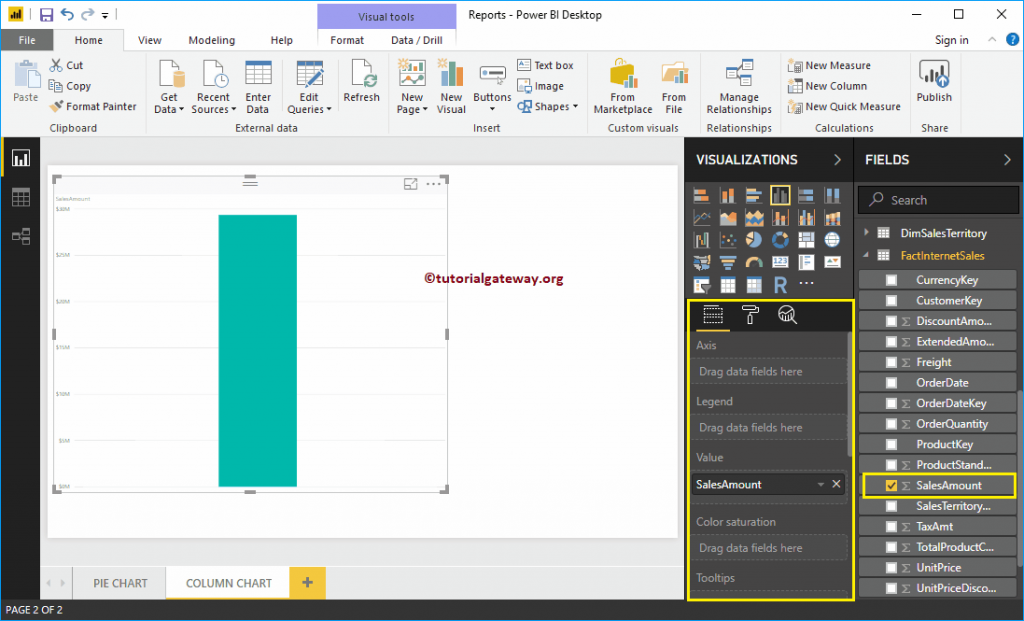Open the Format tab under Visual tools
The image size is (1024, 621).
click(x=347, y=40)
